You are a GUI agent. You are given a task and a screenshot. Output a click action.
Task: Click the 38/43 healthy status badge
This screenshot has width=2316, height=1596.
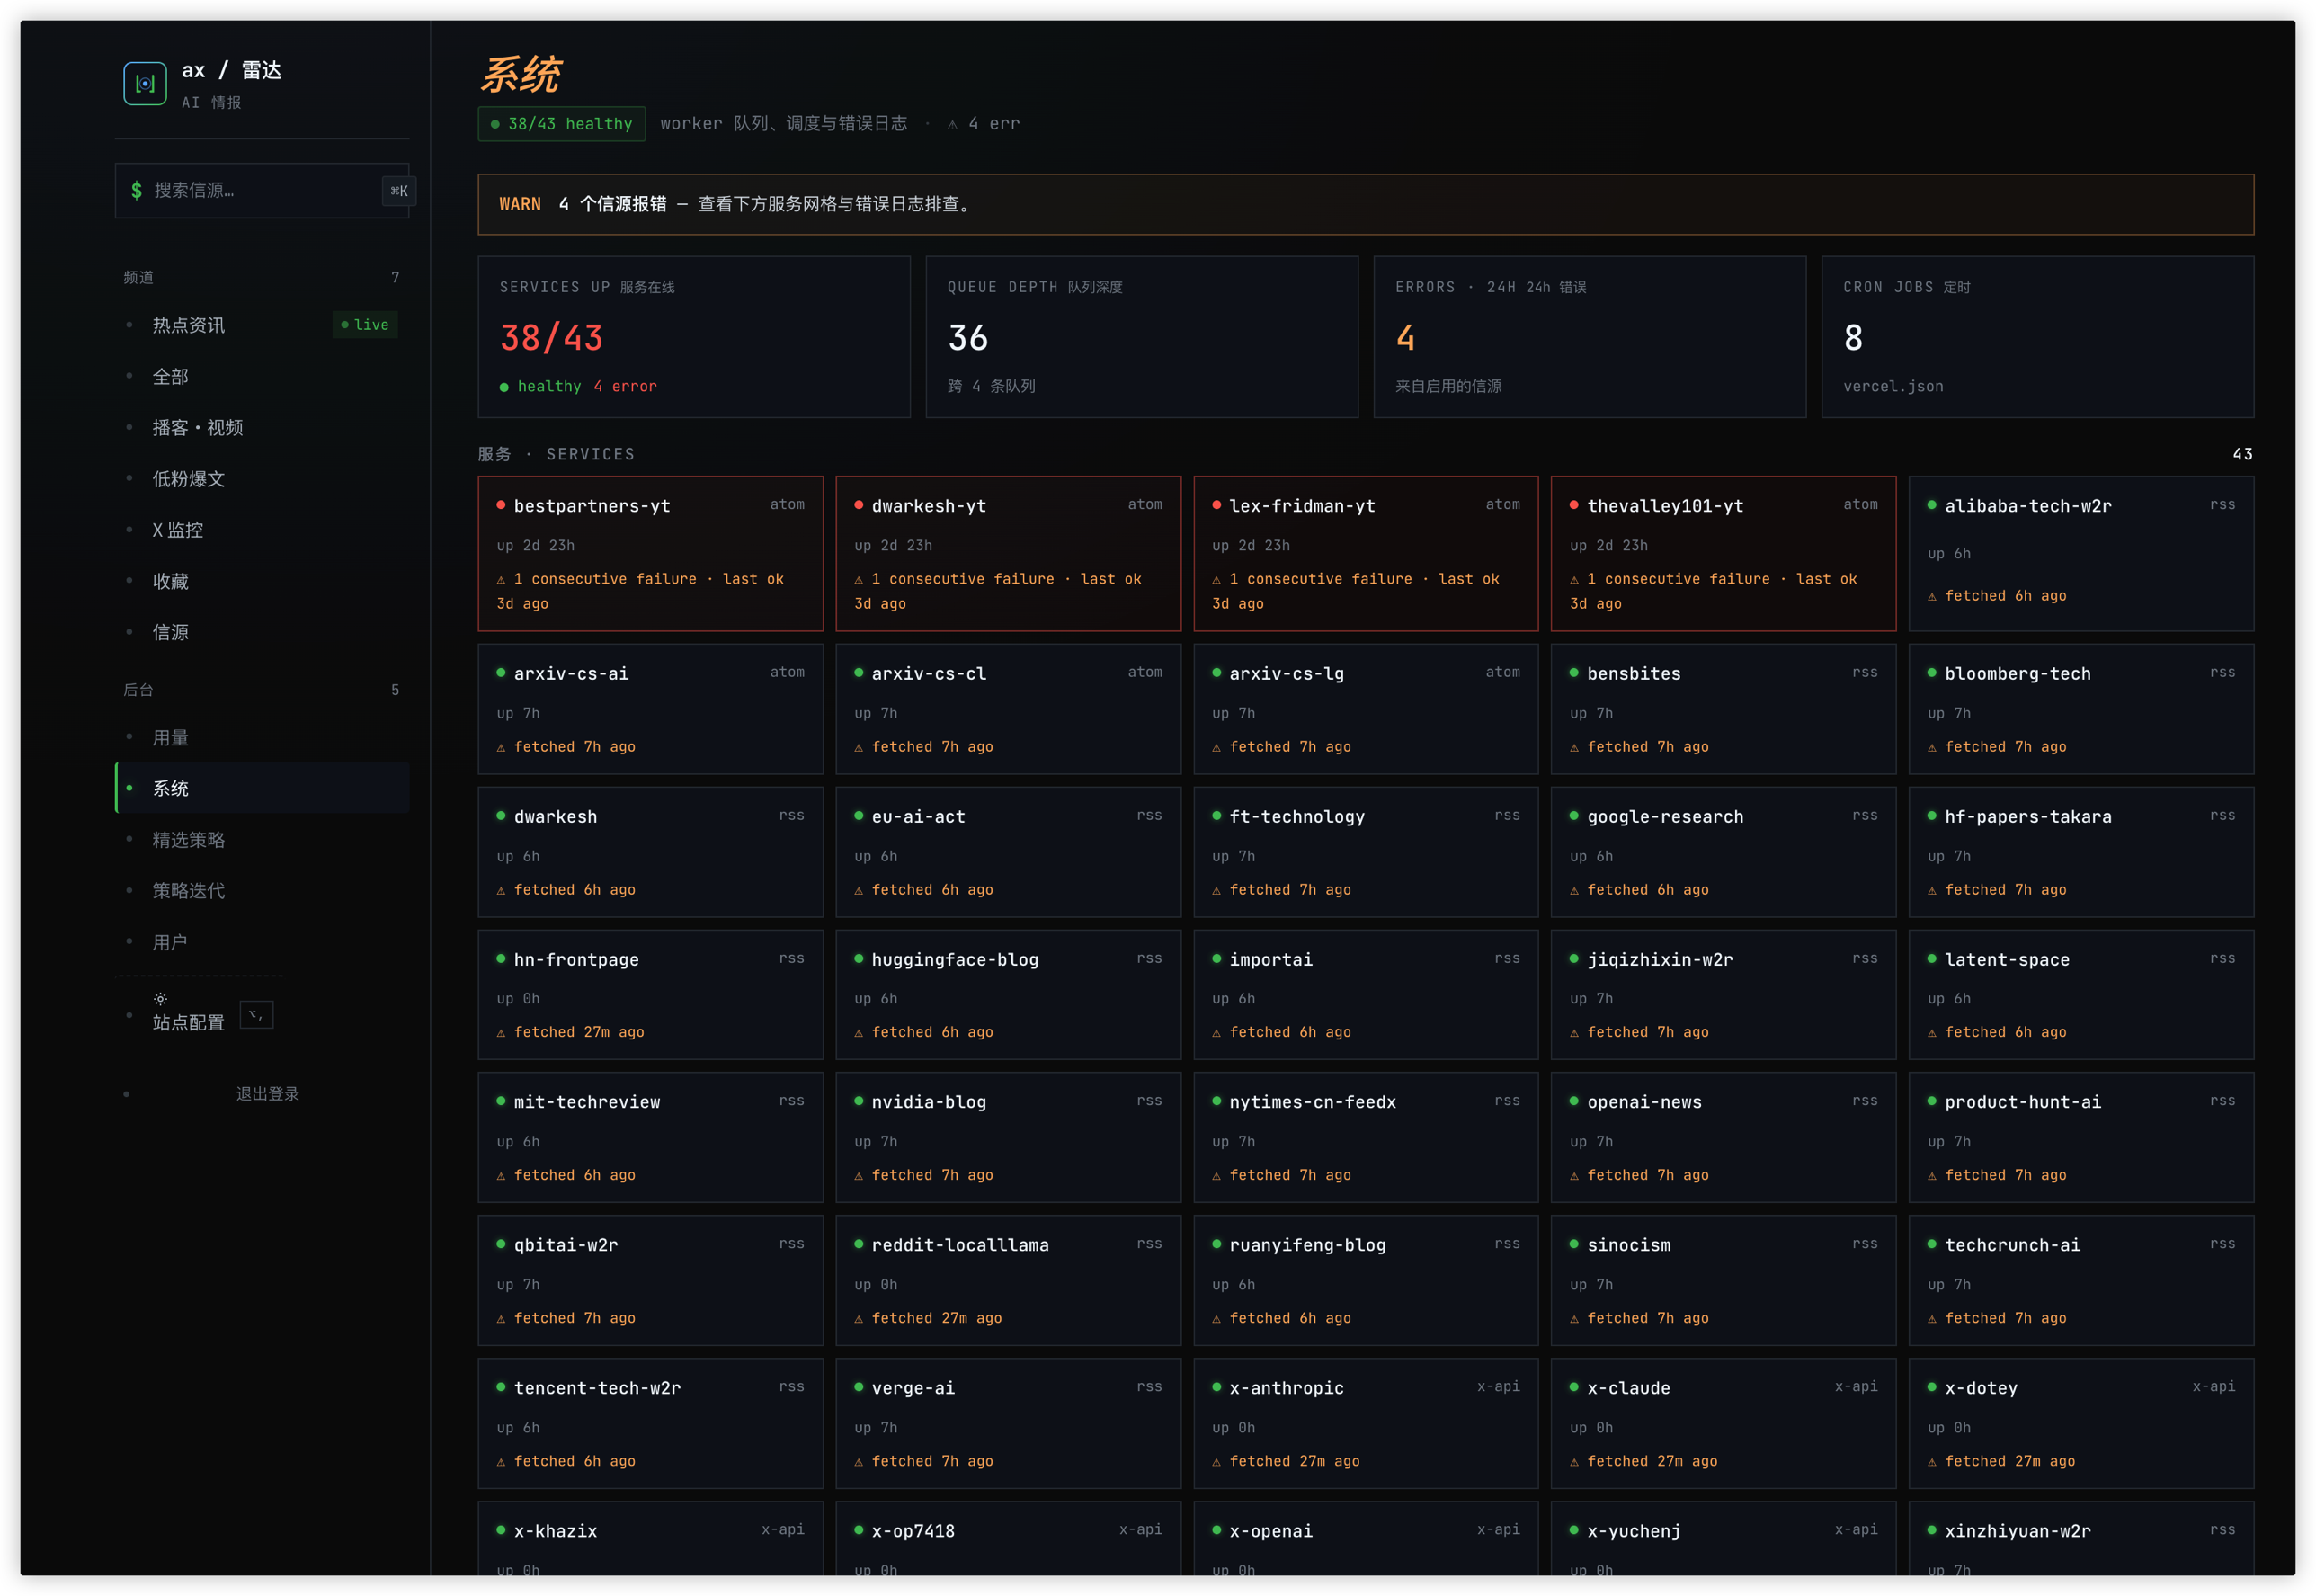click(x=561, y=124)
